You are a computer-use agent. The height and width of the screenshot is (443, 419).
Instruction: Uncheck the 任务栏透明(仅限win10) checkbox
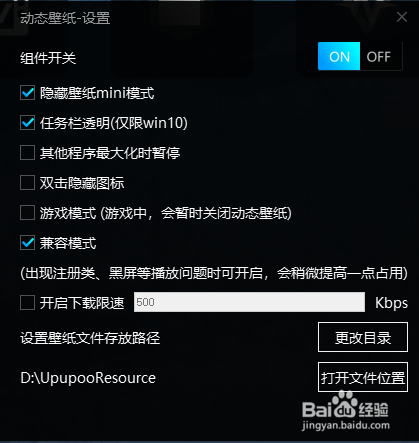[x=27, y=123]
